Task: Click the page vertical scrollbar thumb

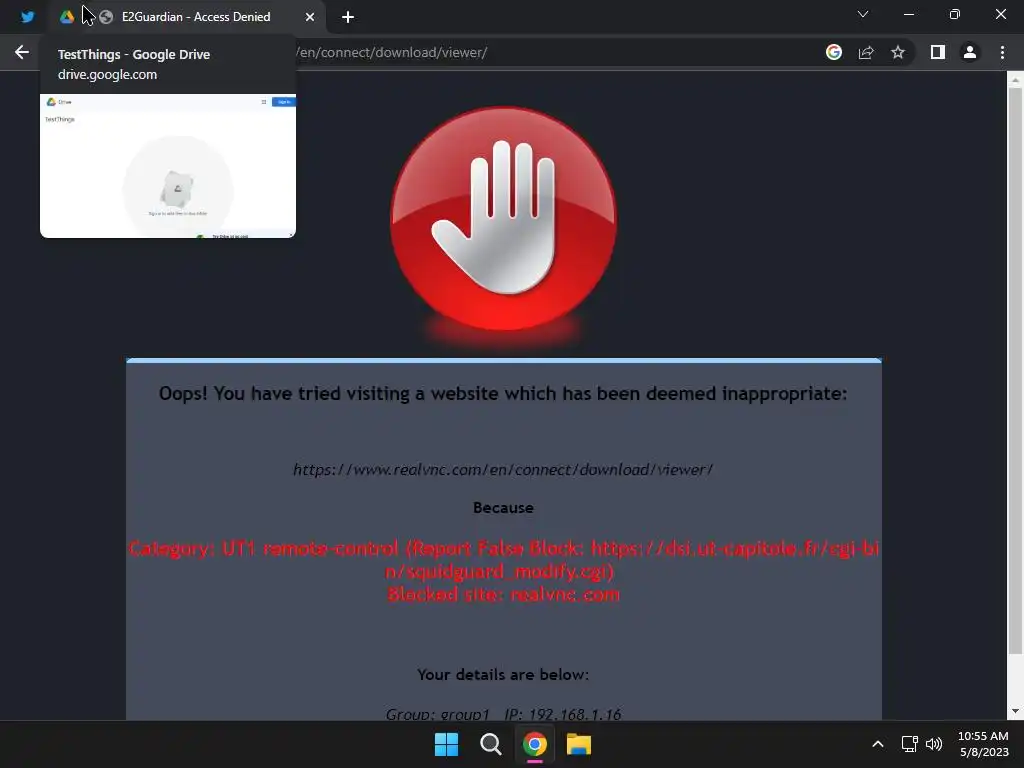Action: click(x=1015, y=369)
